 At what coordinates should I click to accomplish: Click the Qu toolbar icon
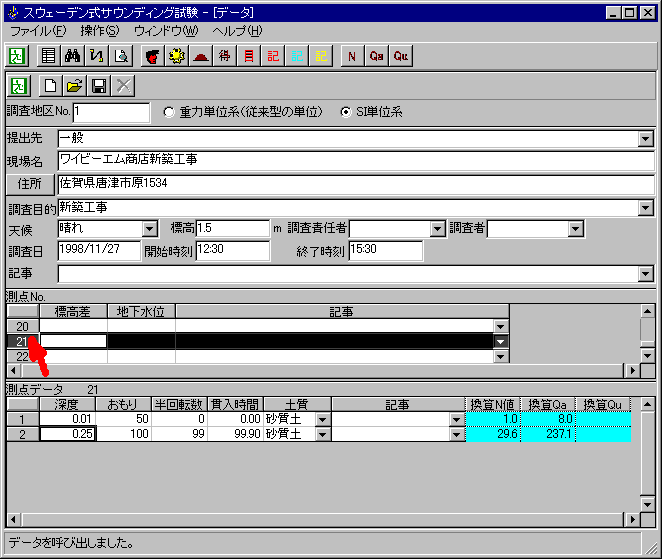tap(401, 56)
